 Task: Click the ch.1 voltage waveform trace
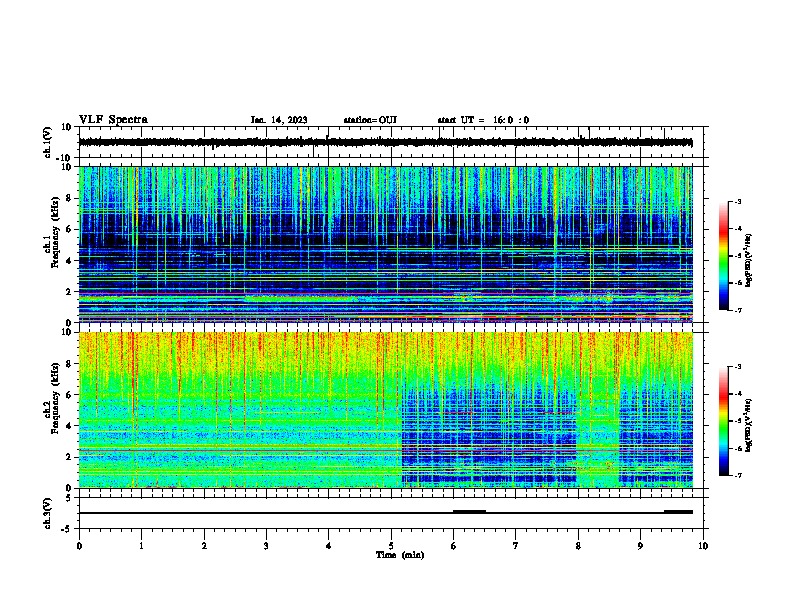(x=385, y=142)
